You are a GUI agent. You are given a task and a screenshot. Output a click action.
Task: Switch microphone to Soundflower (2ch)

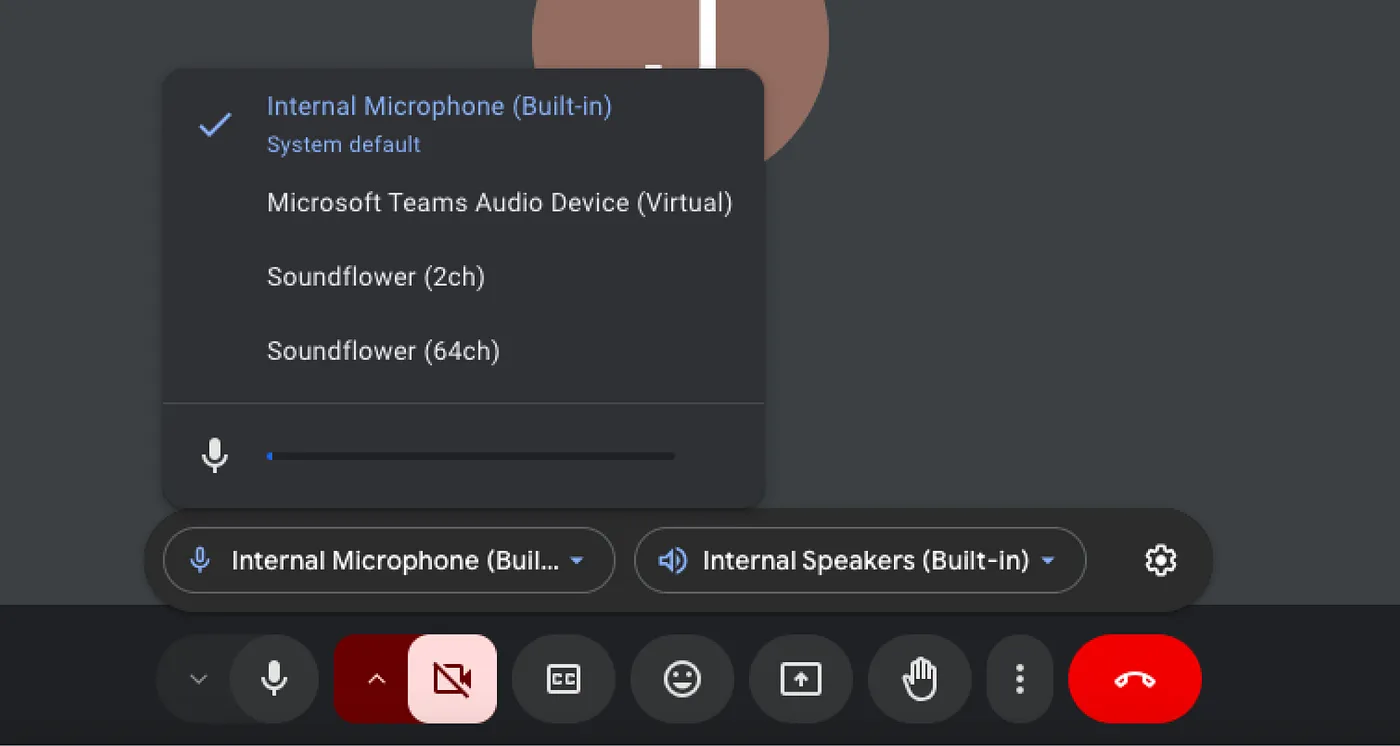click(376, 276)
